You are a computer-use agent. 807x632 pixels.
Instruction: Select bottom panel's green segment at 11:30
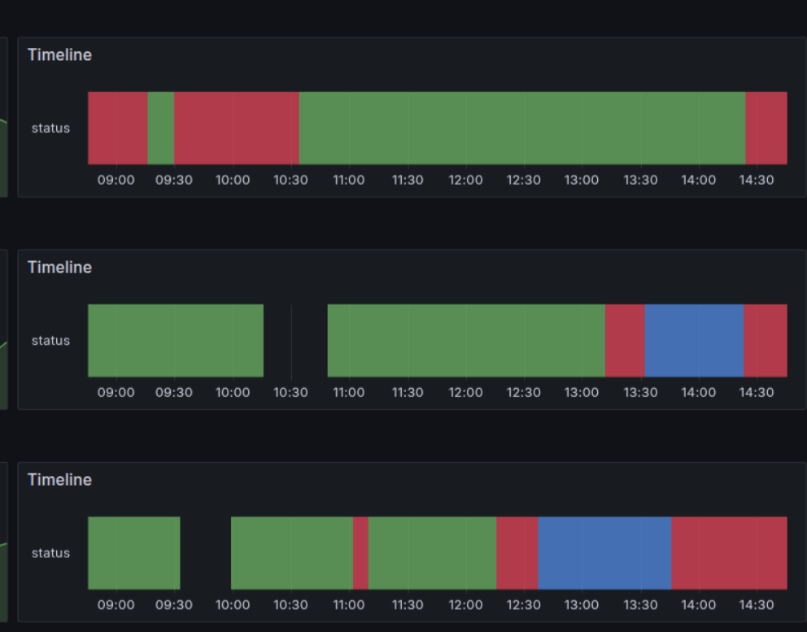coord(432,553)
